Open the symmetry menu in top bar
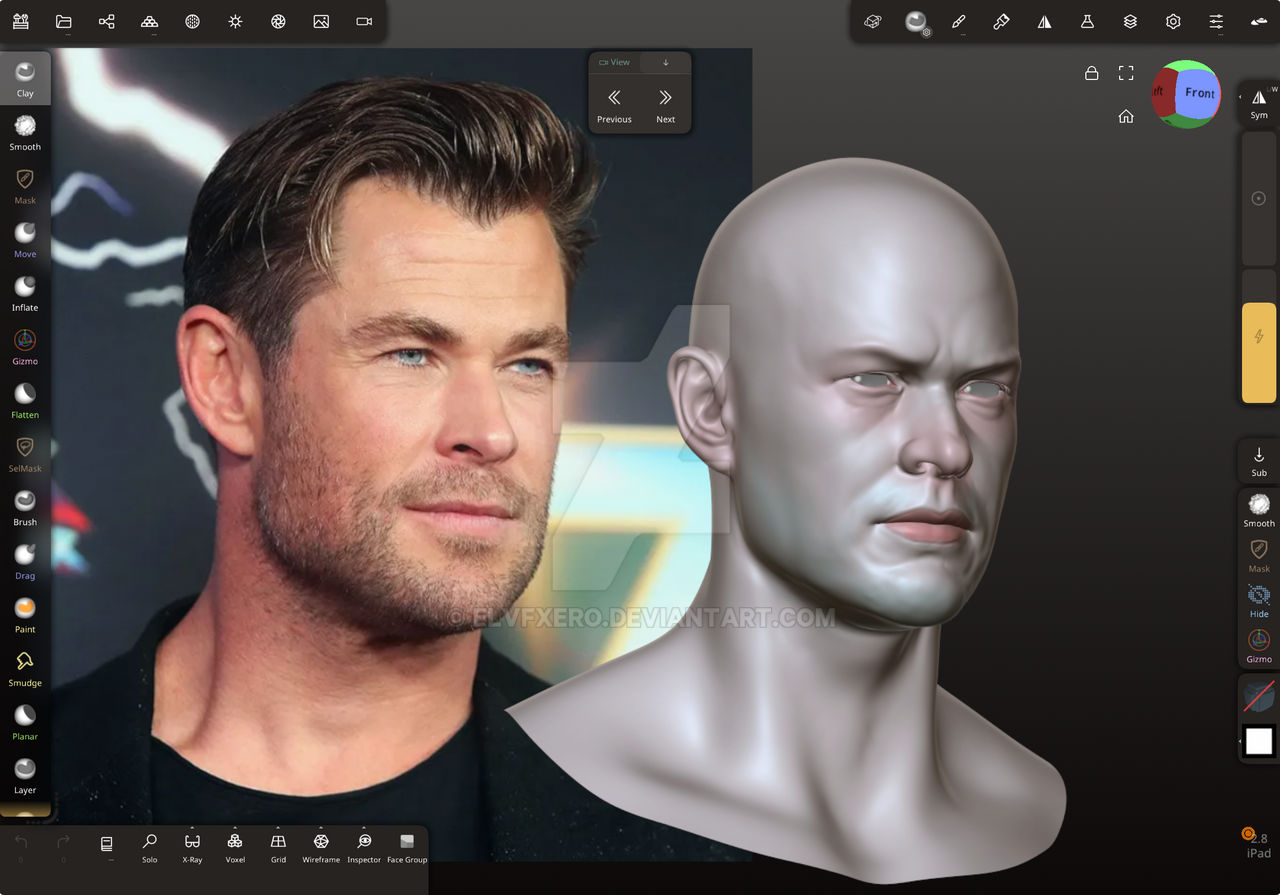The image size is (1280, 895). [x=1044, y=21]
